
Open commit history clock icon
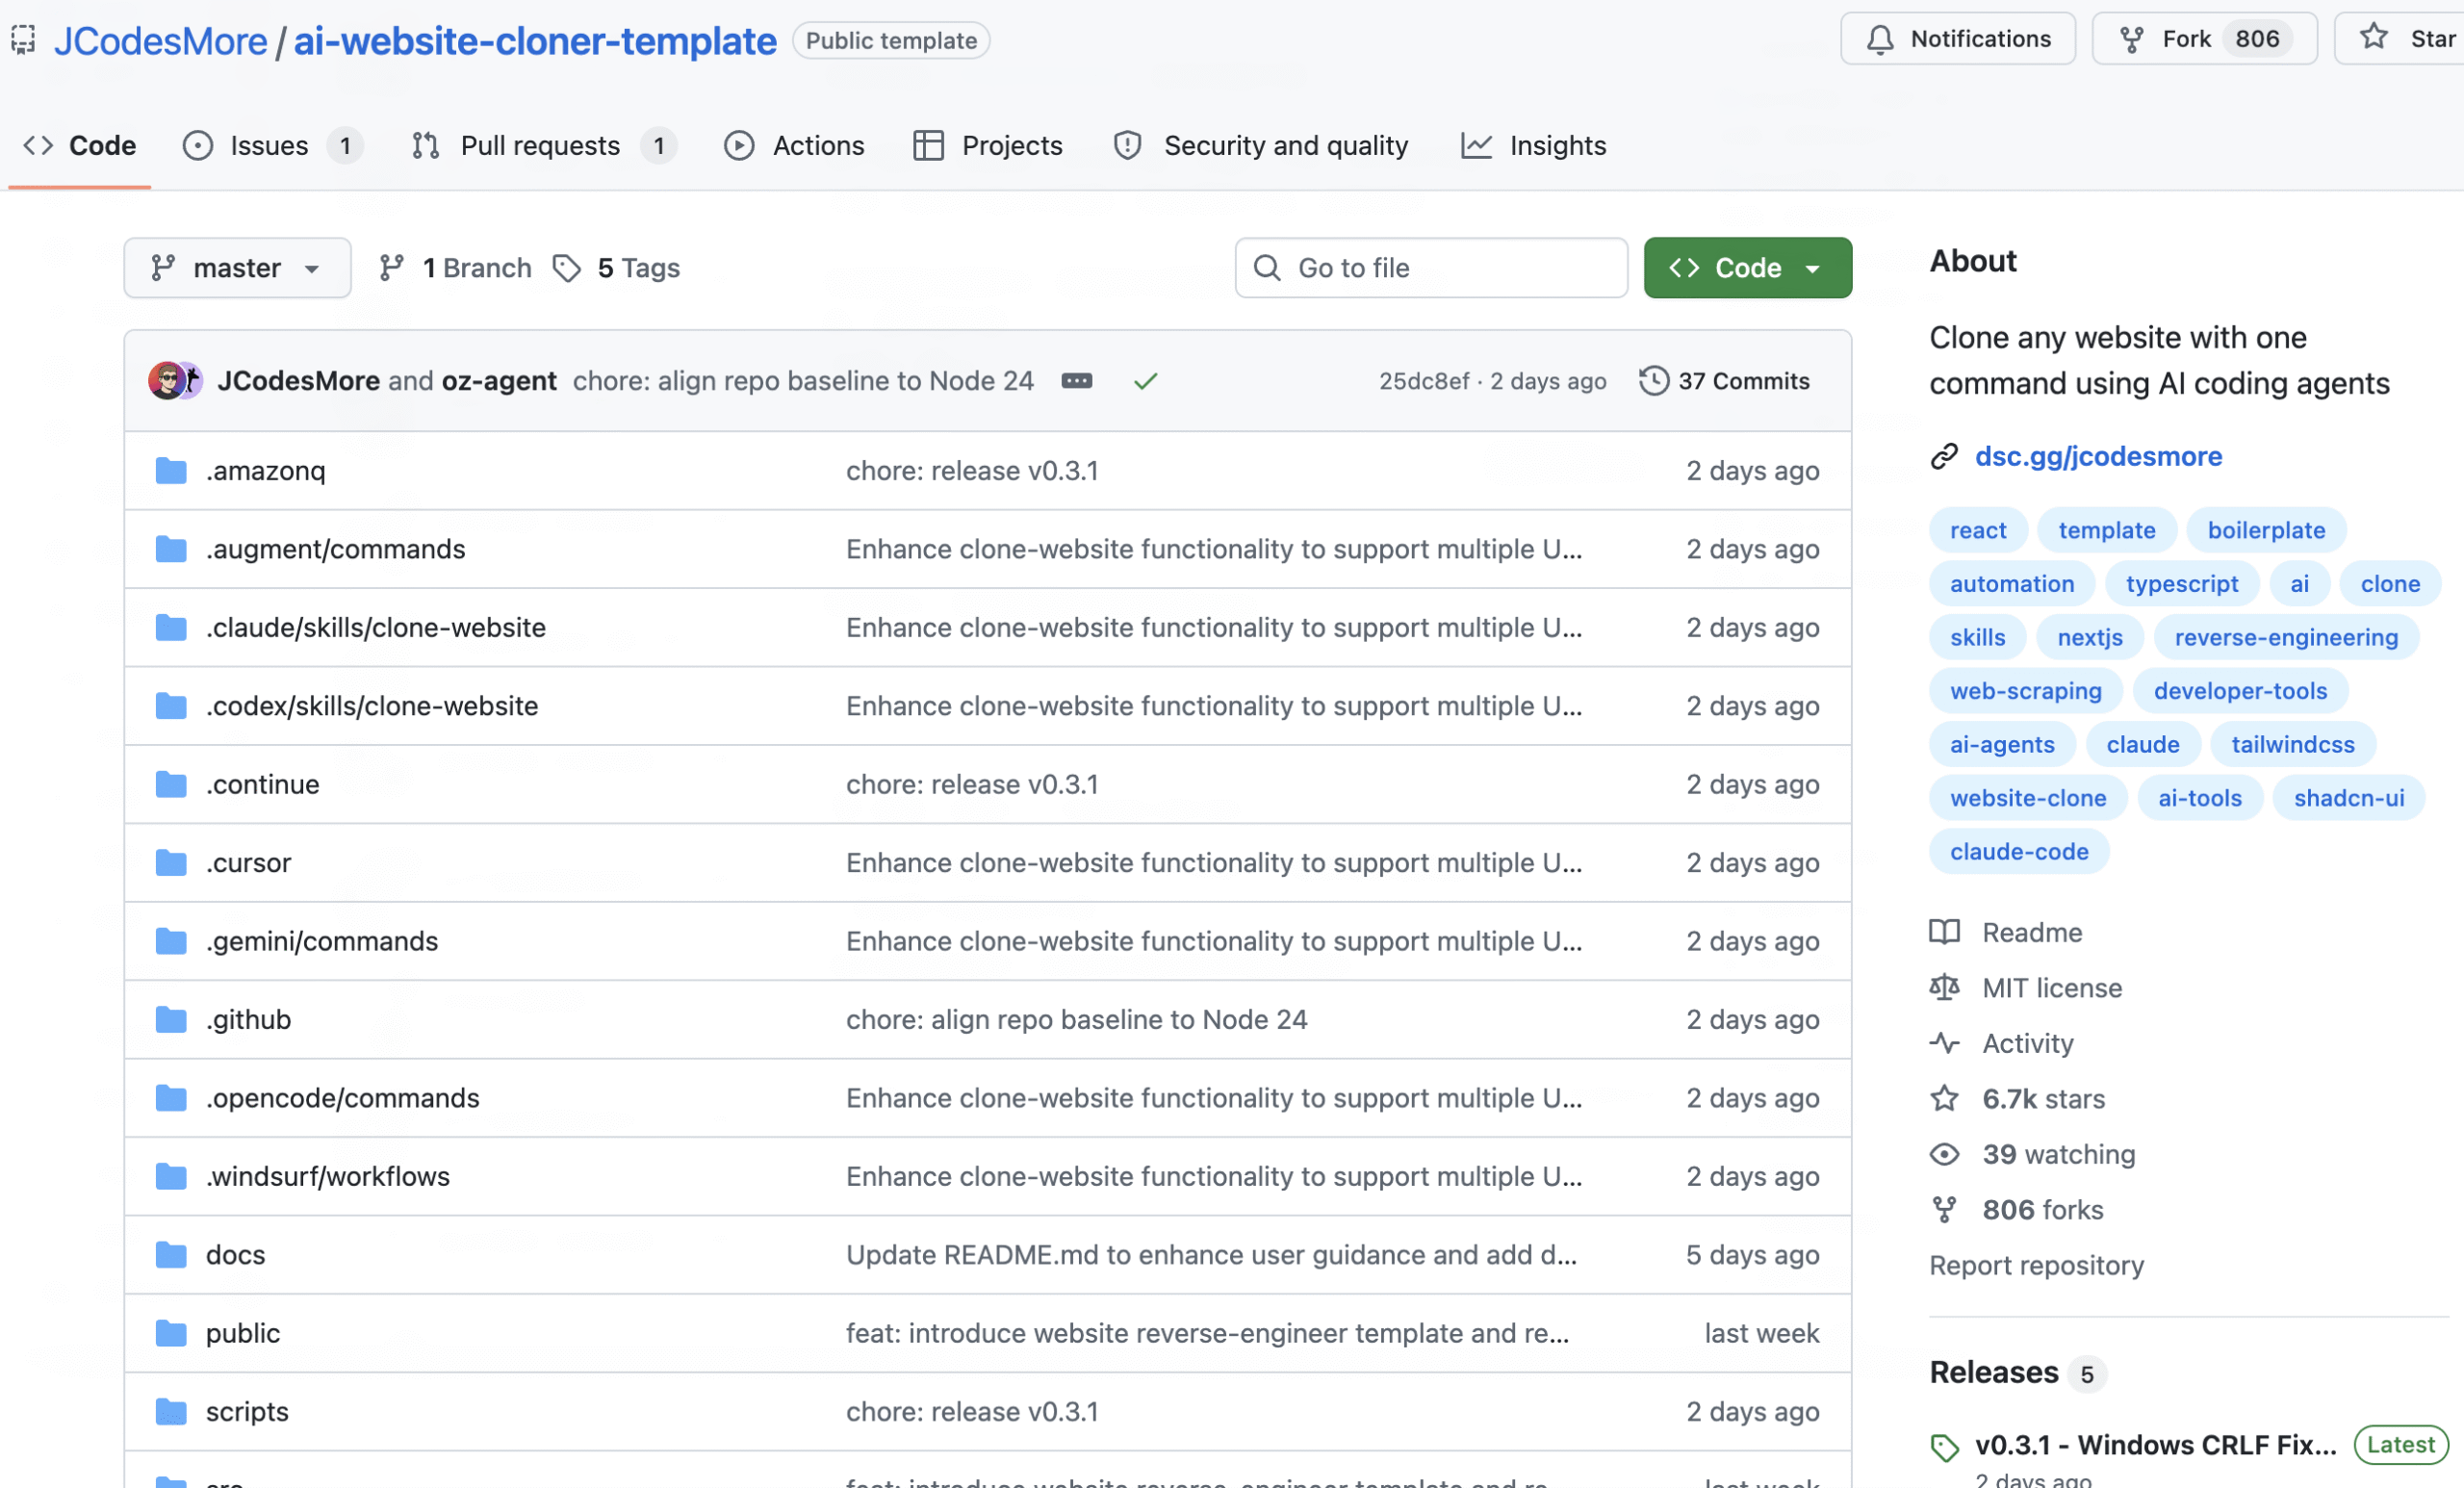(x=1653, y=381)
